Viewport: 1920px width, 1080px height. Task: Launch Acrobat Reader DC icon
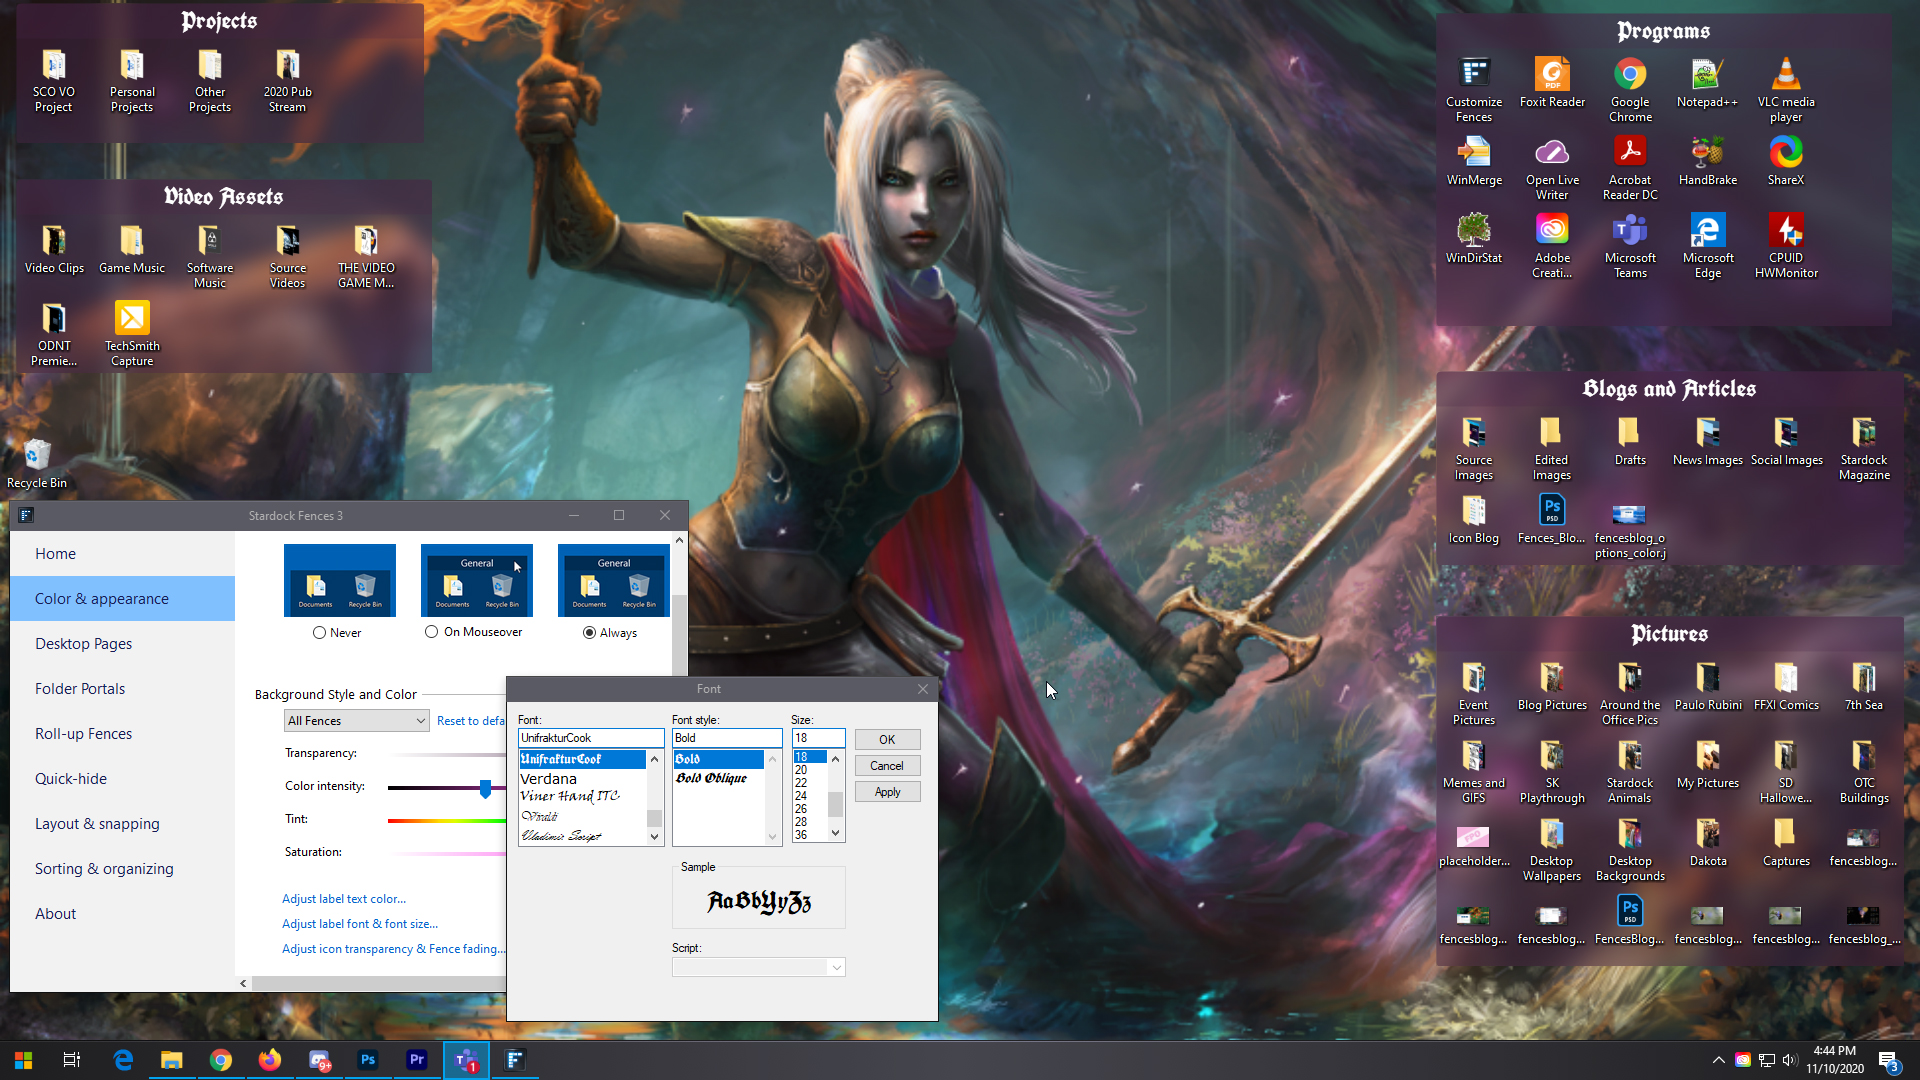(1630, 167)
